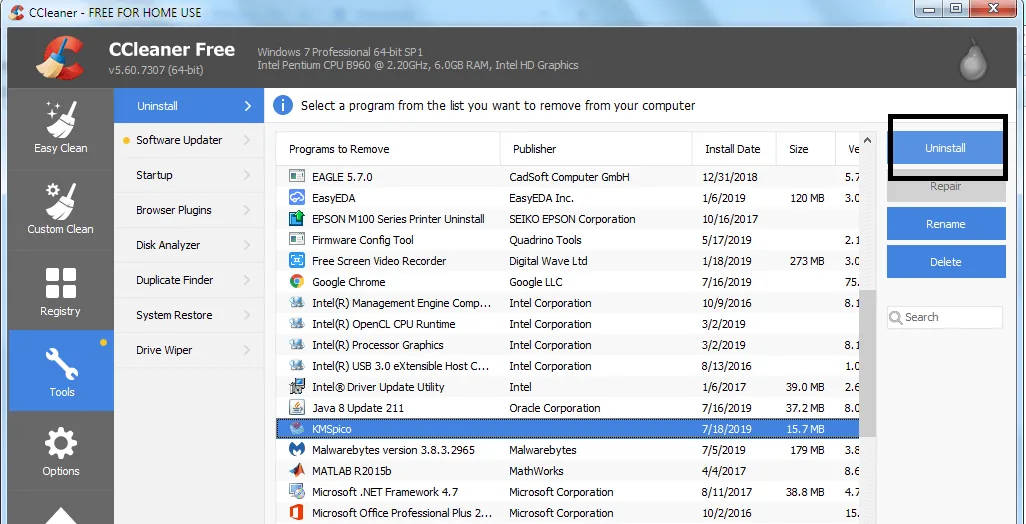
Task: Click the CCleaner logo in header
Action: [x=59, y=58]
